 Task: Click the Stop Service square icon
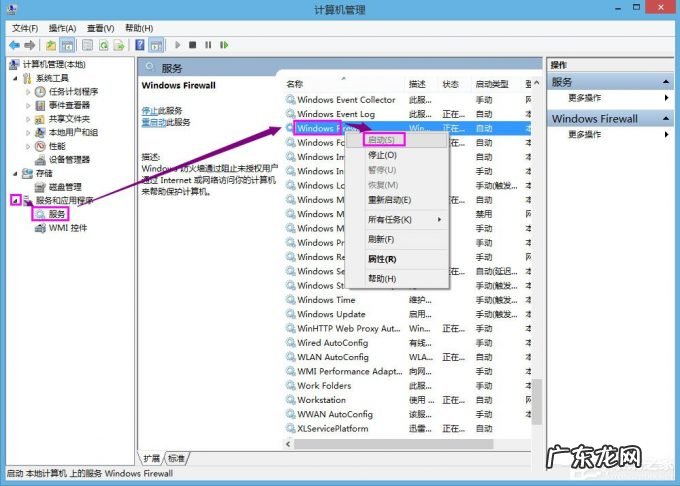click(x=193, y=45)
